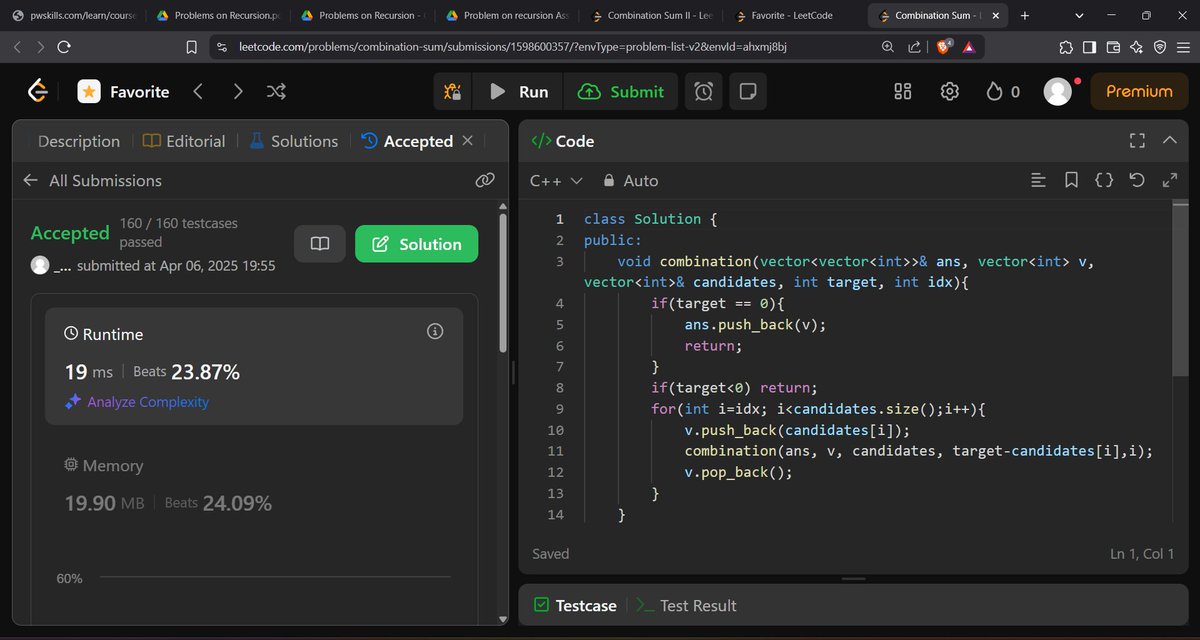The height and width of the screenshot is (640, 1200).
Task: Toggle fullscreen for Code panel
Action: pyautogui.click(x=1137, y=141)
